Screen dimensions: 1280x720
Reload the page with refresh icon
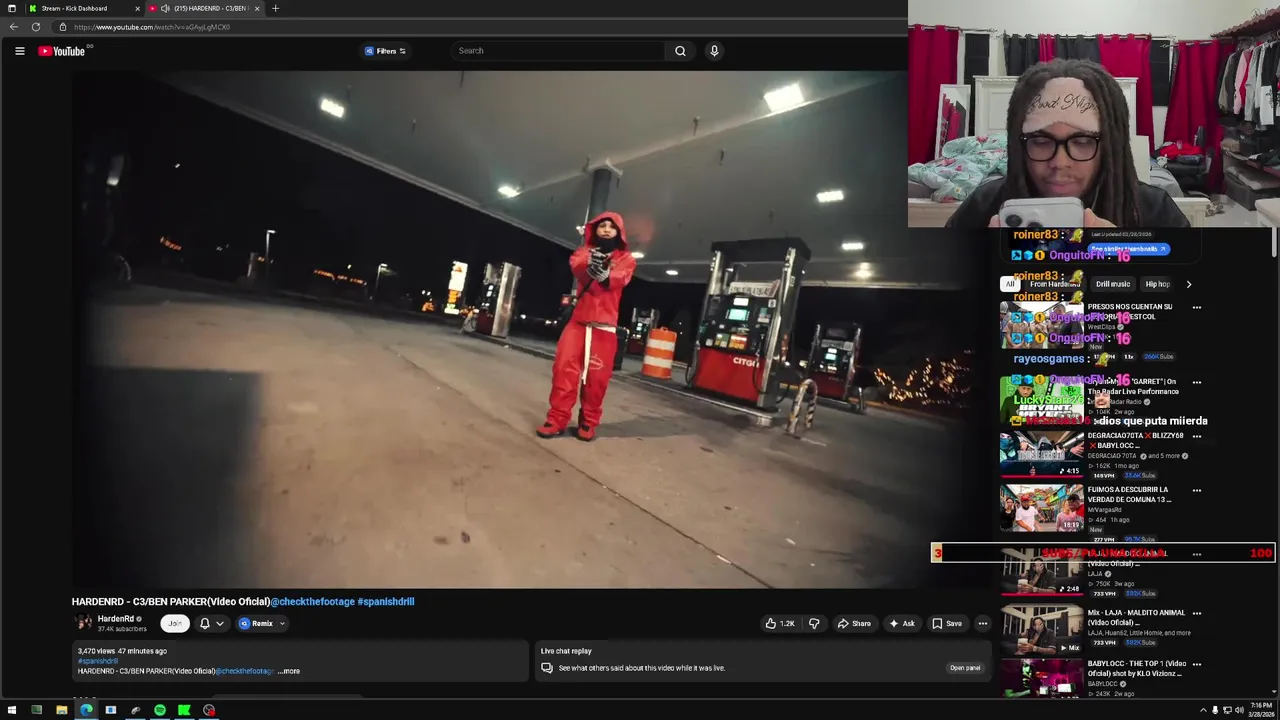point(36,27)
